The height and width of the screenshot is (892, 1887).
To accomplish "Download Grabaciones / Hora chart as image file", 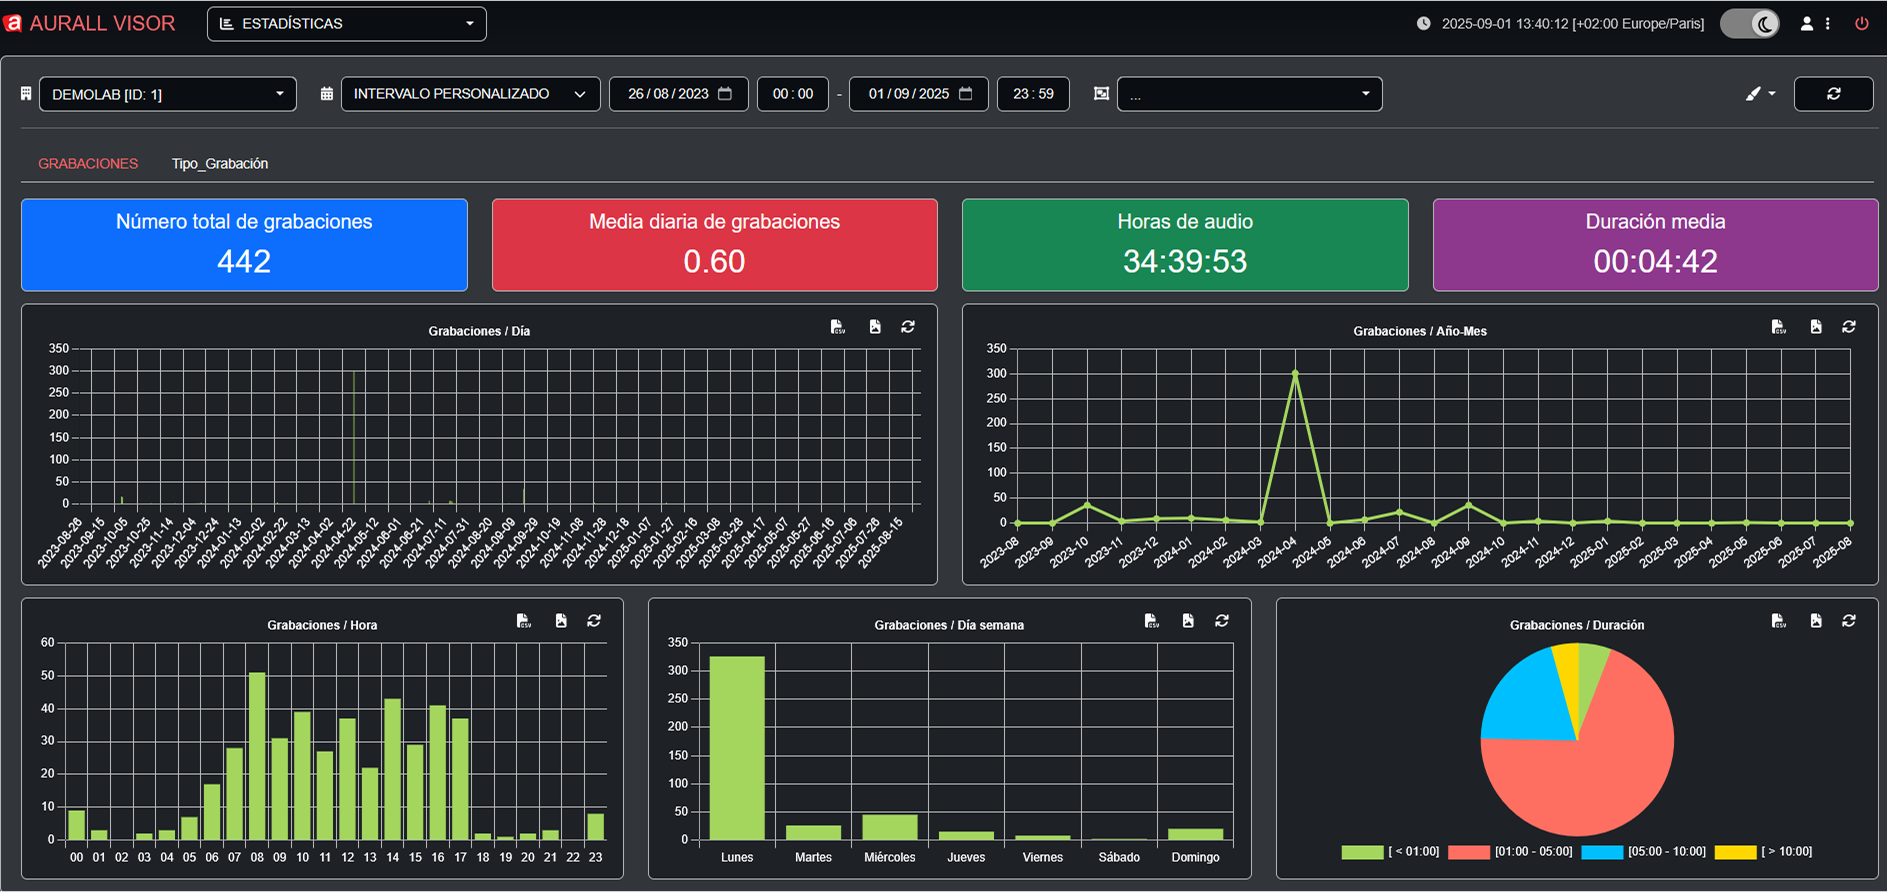I will [561, 621].
